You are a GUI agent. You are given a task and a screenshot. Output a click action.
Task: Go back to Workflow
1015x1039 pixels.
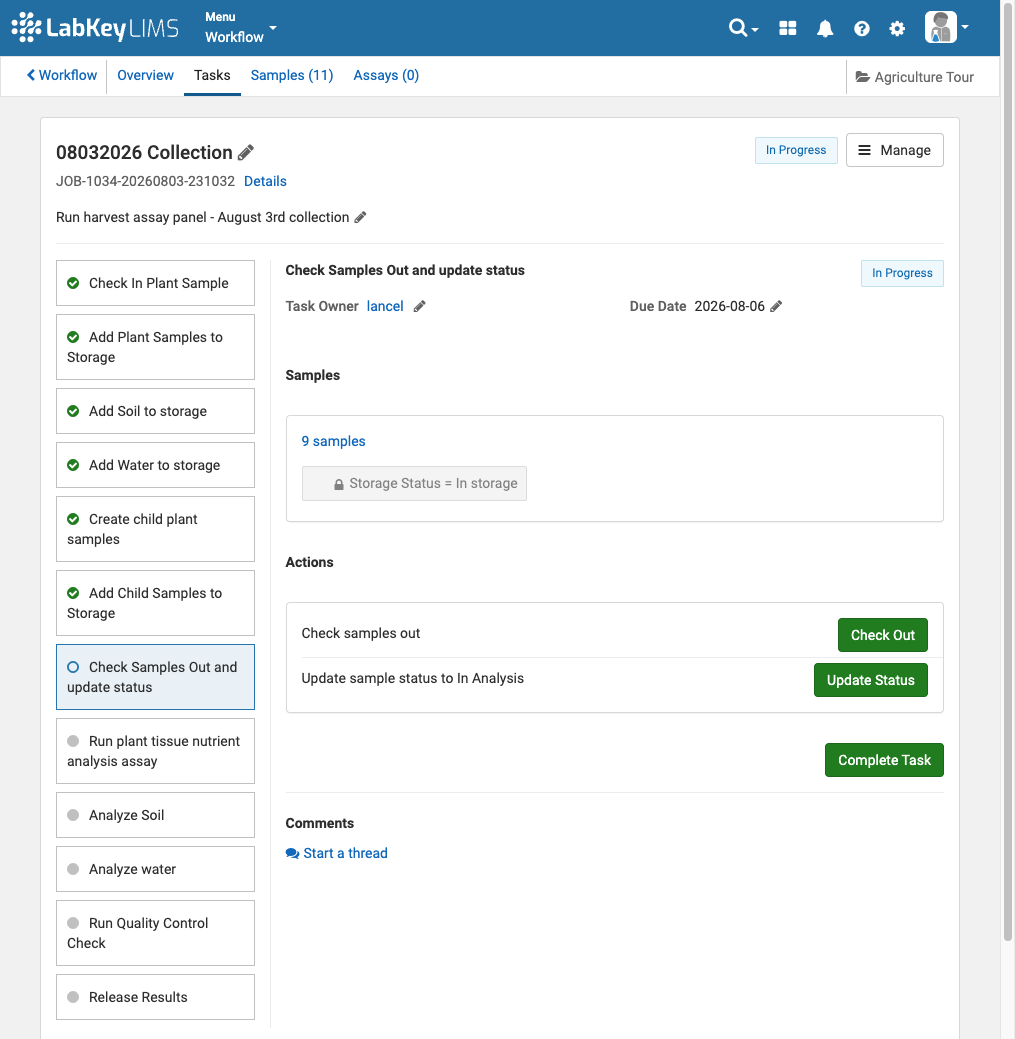tap(62, 76)
